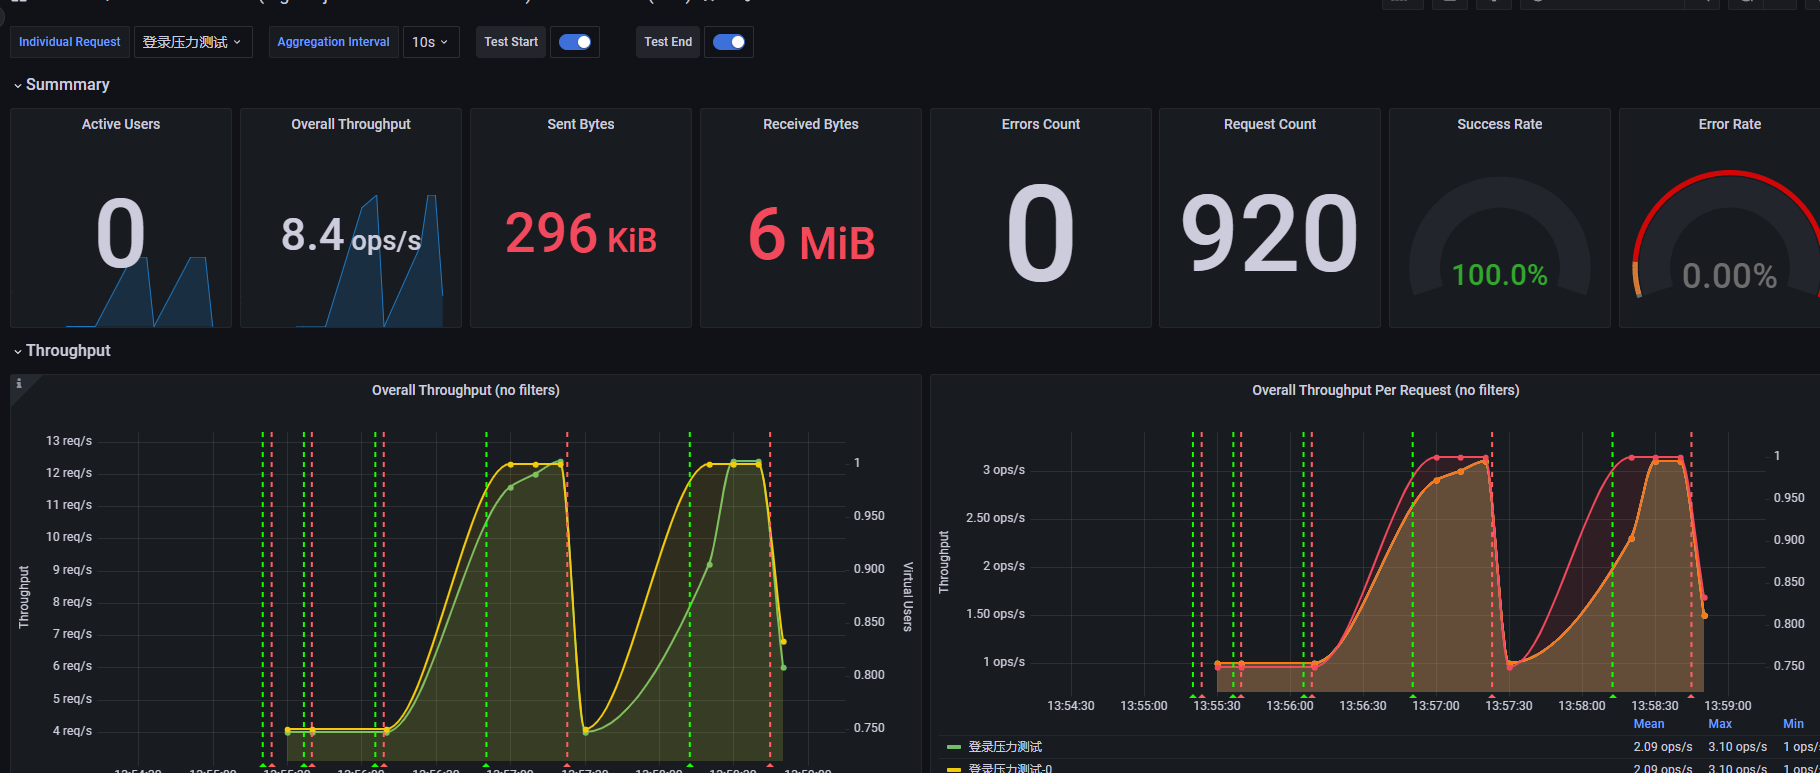Click info icon on Overall Throughput (no filters) panel
Screen dimensions: 1820x773
tap(19, 383)
